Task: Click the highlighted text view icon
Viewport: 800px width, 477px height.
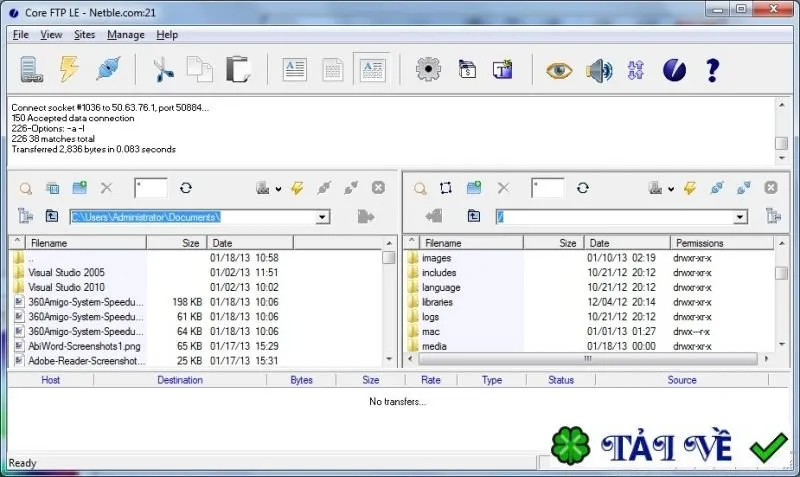Action: point(372,69)
